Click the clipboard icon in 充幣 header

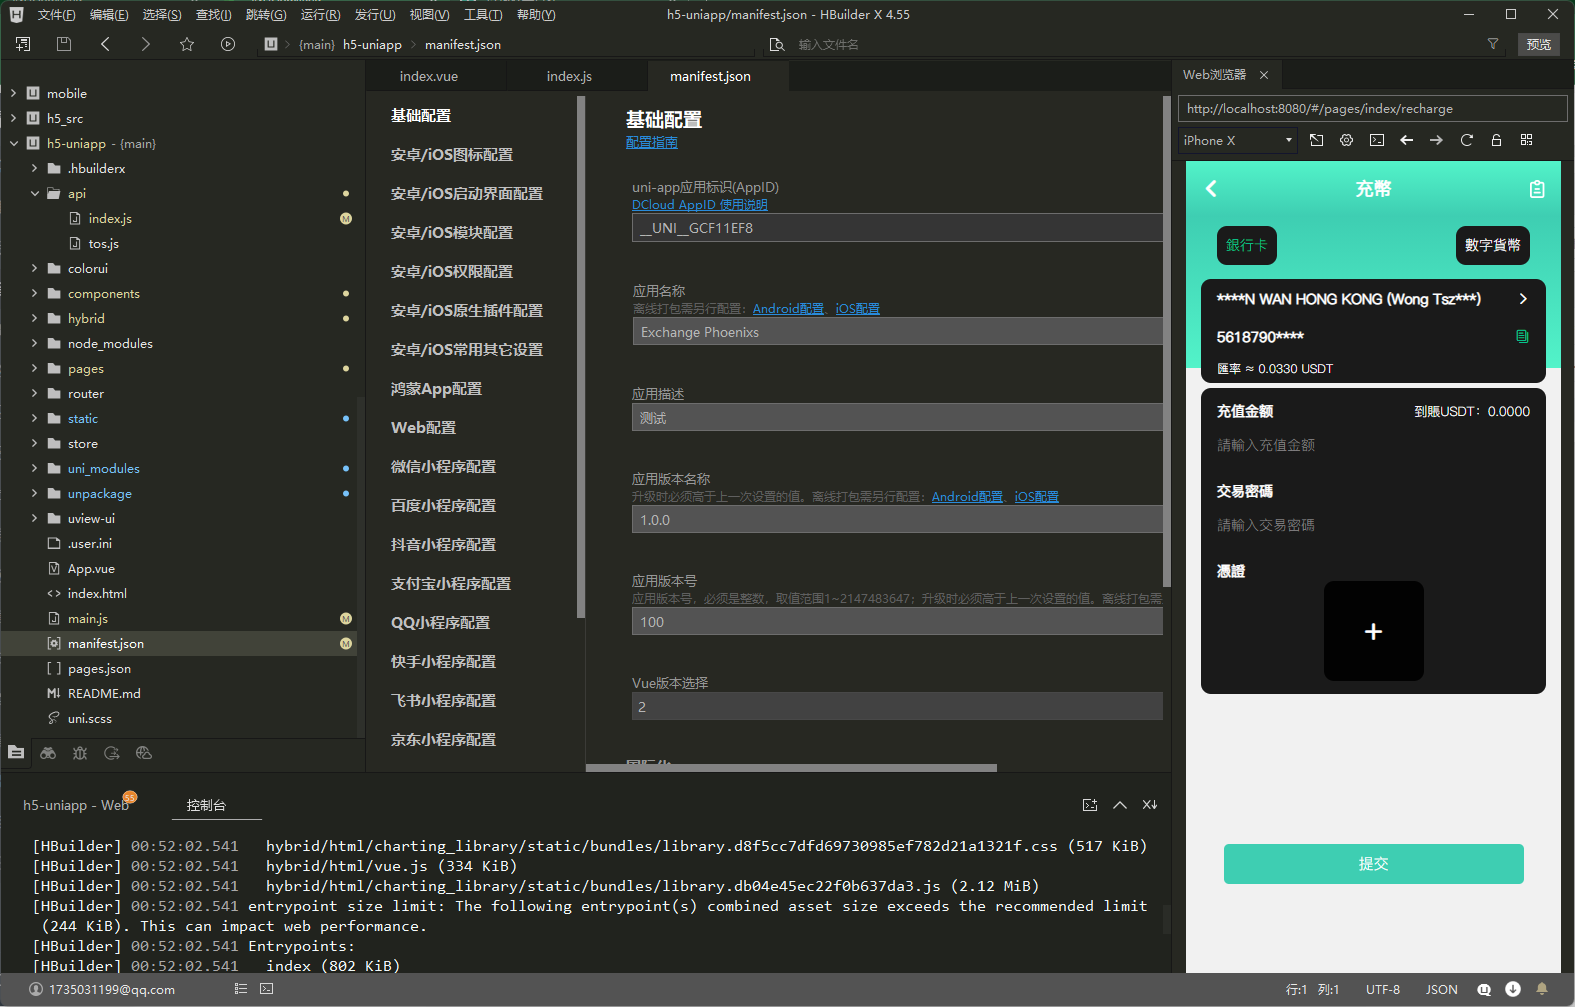pos(1537,189)
